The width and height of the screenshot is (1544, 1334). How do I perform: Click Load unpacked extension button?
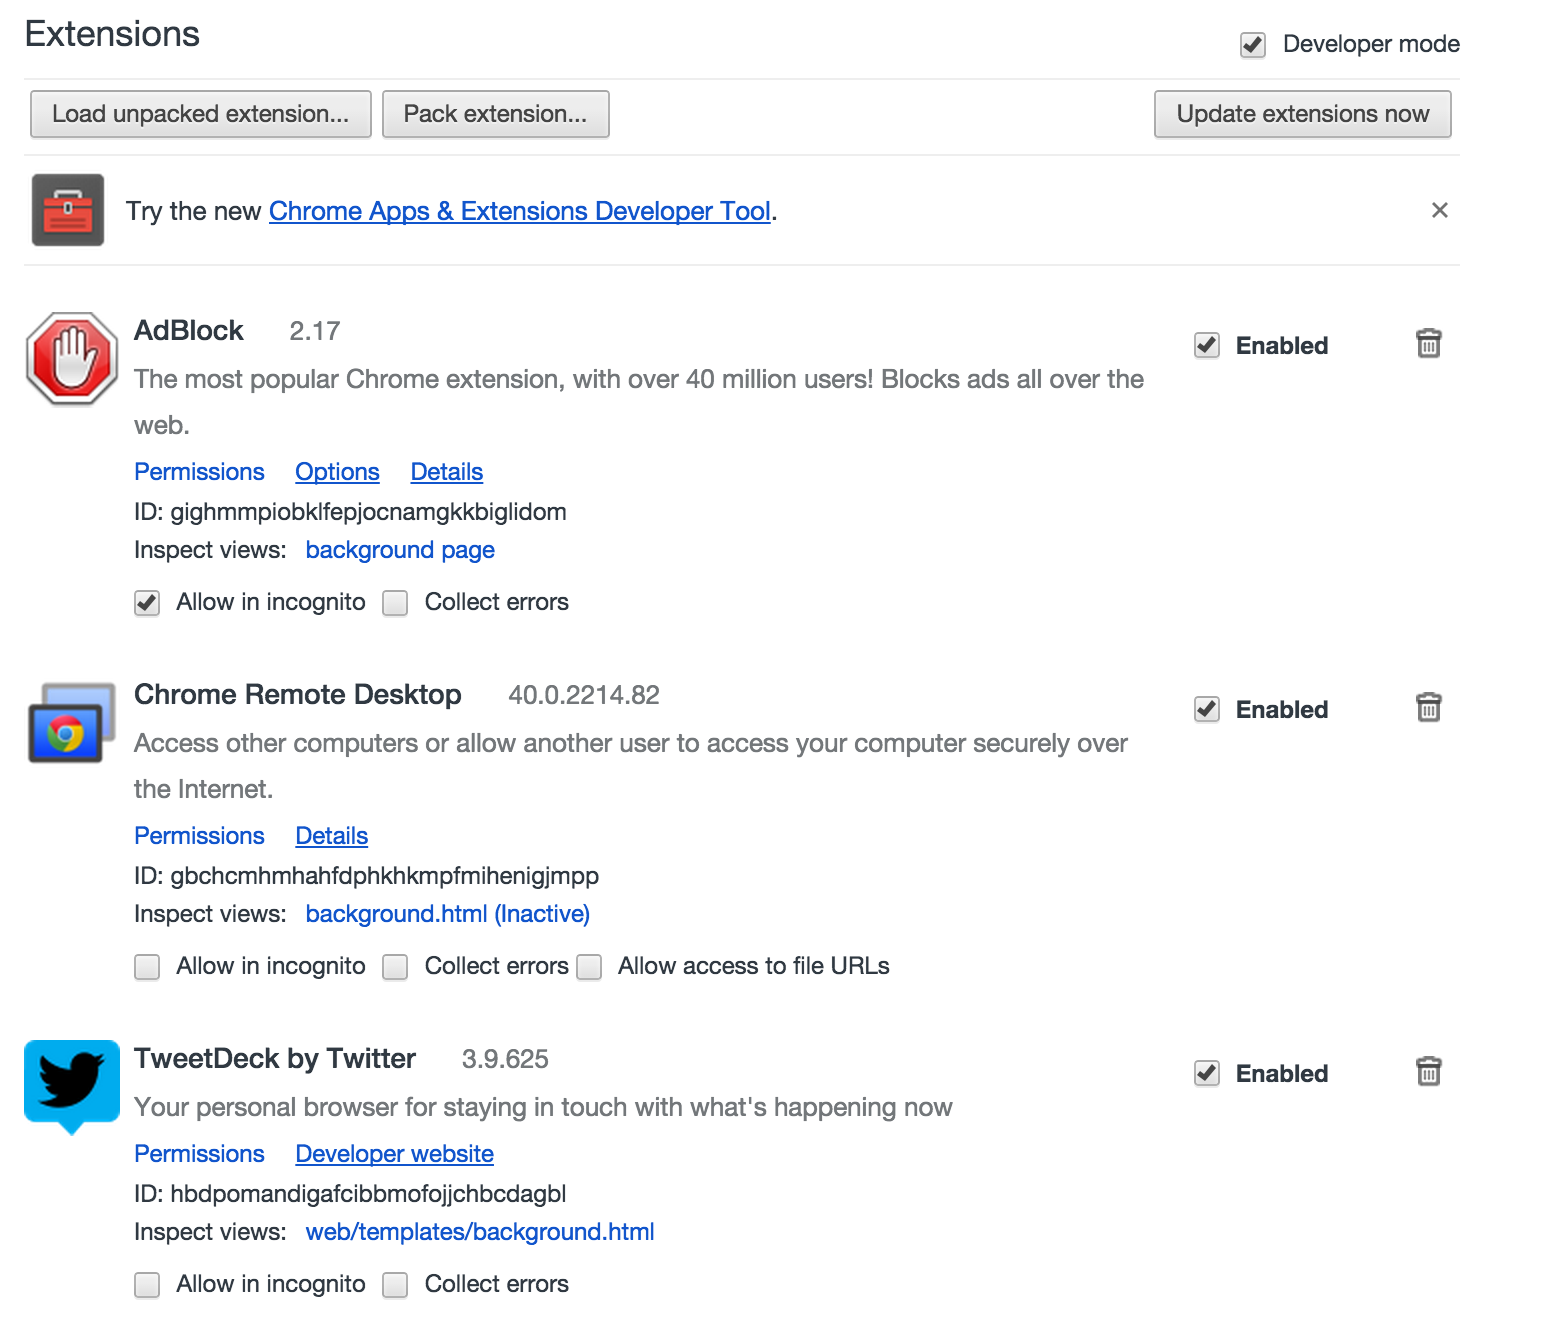coord(200,114)
